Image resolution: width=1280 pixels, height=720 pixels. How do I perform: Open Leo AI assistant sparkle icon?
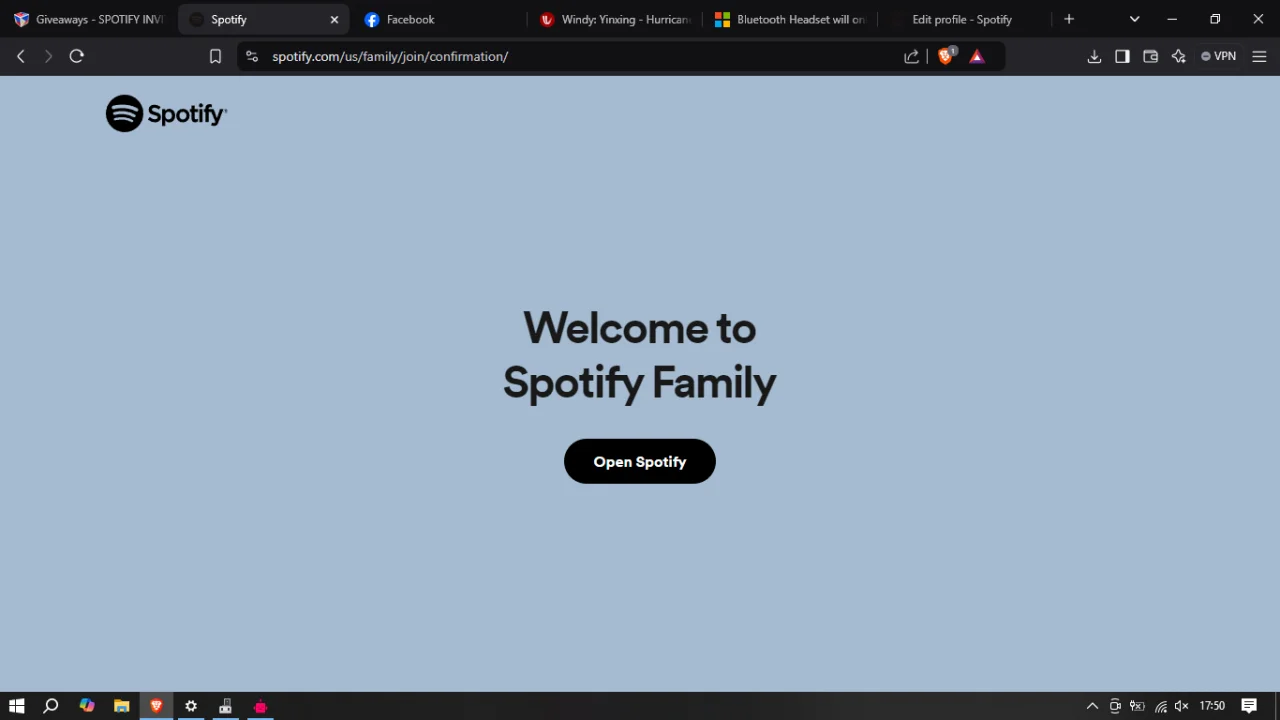[x=1178, y=57]
